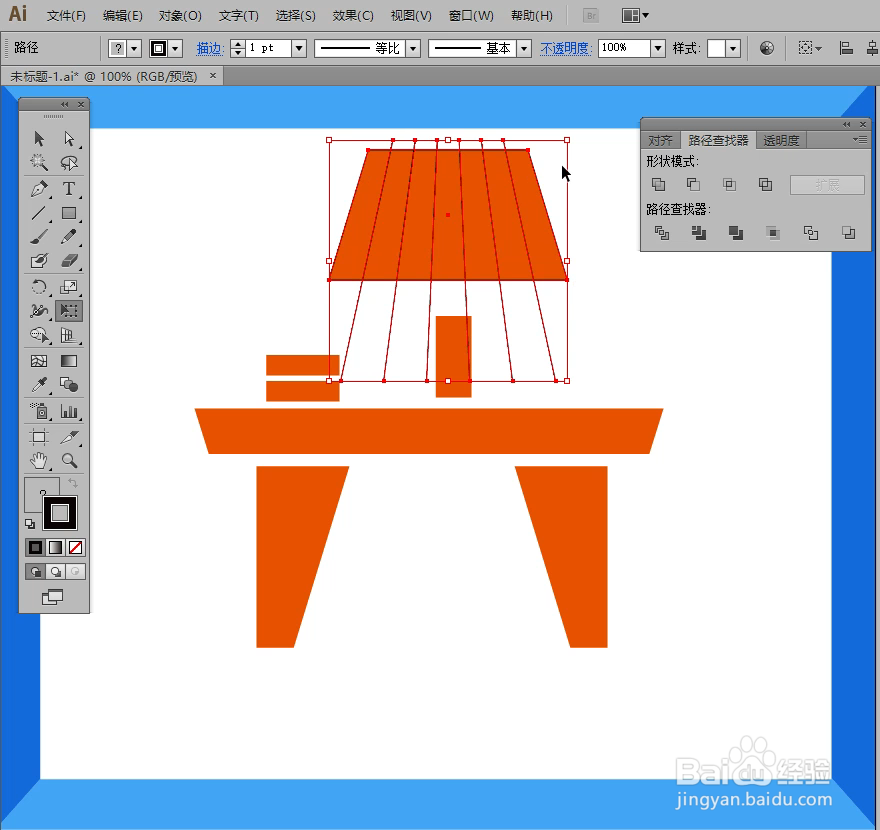
Task: Open variable width profile 等比 dropdown
Action: 413,48
